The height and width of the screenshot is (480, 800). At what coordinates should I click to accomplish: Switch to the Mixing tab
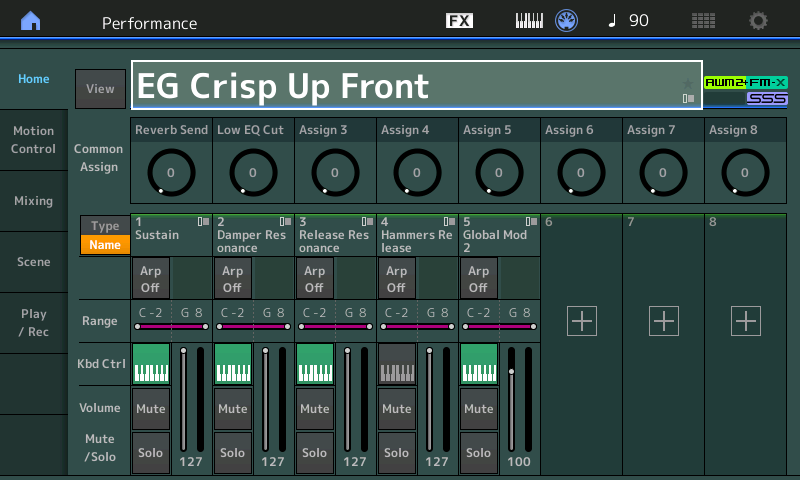34,201
